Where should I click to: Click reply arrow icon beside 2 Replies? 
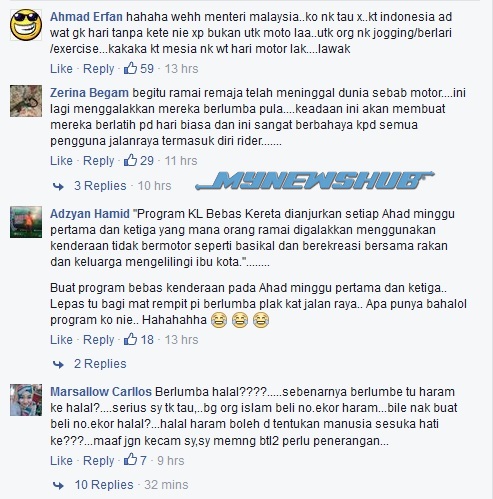tap(58, 364)
